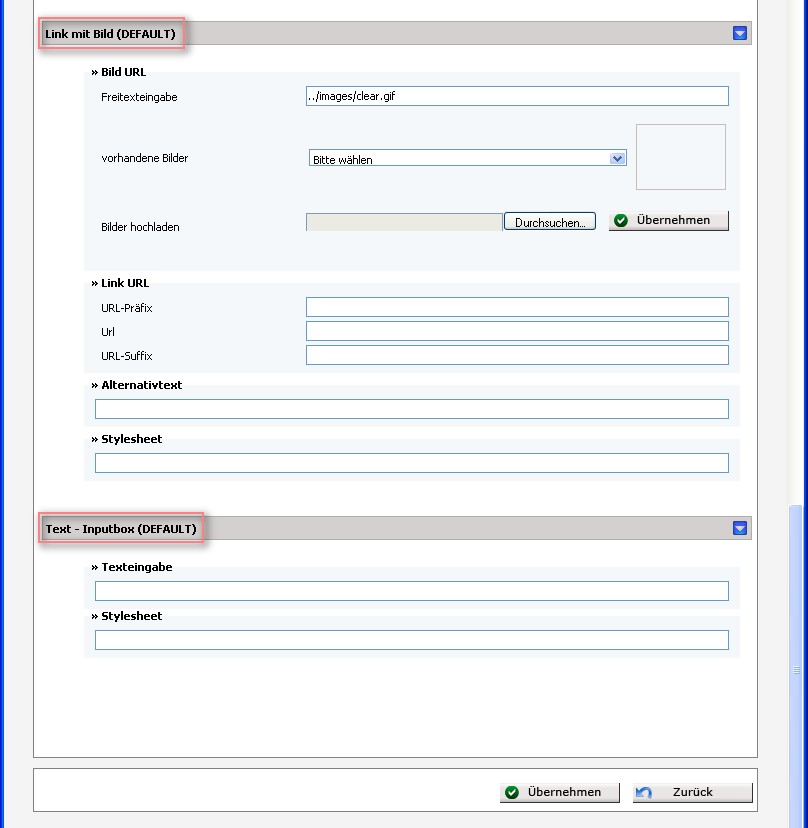Click the Alternativtext input field
The height and width of the screenshot is (828, 808).
pos(412,409)
